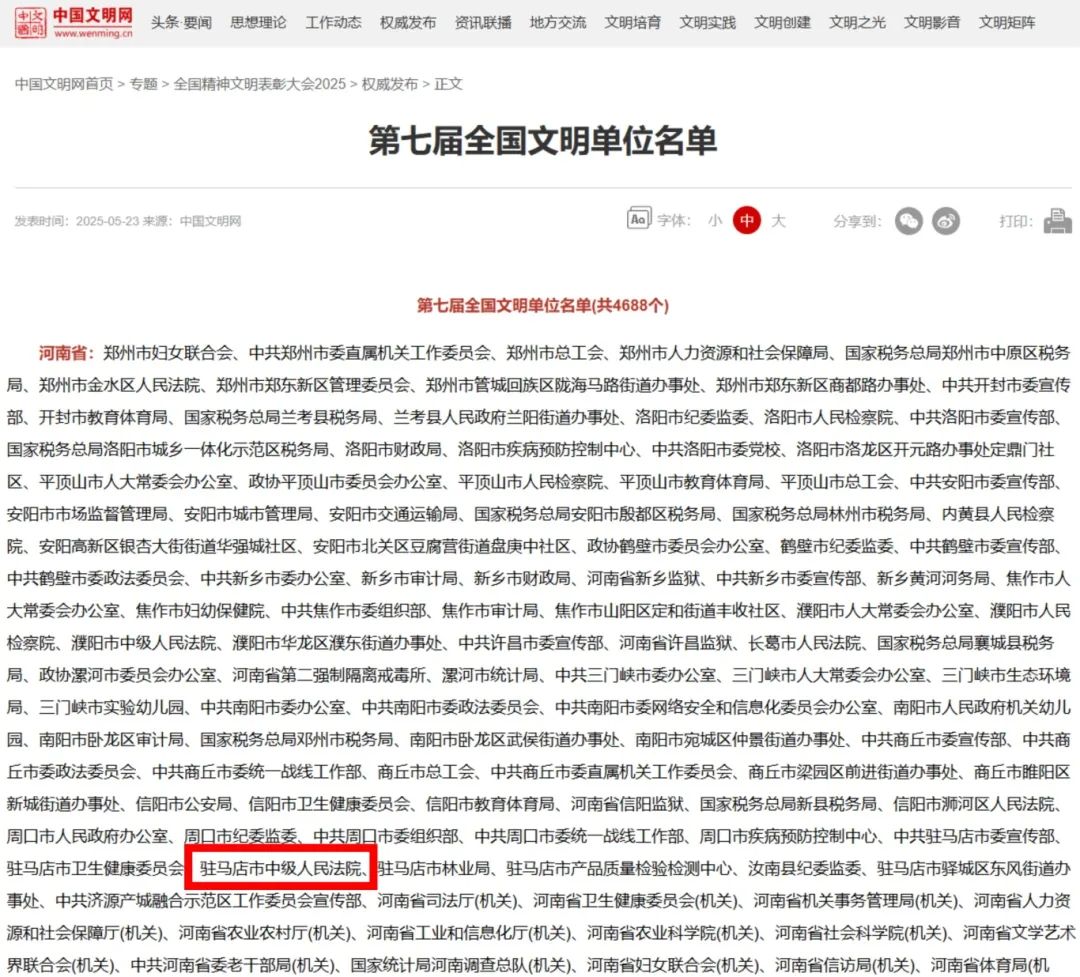The image size is (1080, 977).
Task: Share the article to WeChat
Action: coord(908,221)
